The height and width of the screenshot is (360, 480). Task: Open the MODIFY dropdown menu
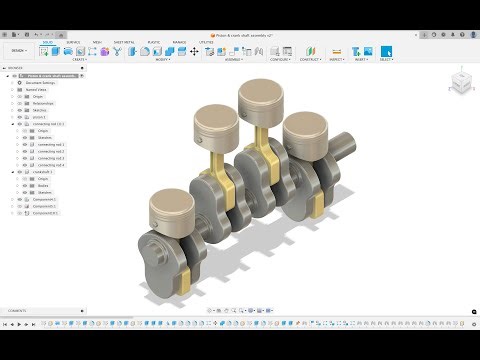[163, 59]
